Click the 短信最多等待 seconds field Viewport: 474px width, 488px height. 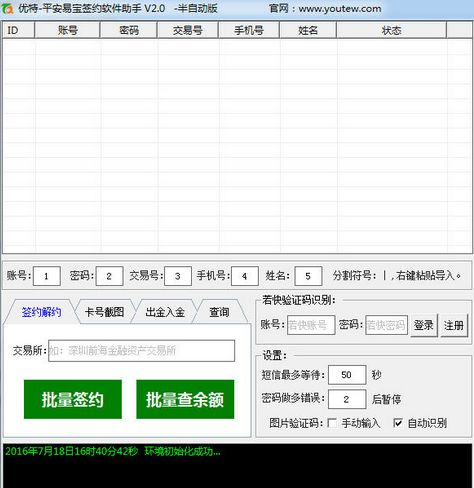pos(347,375)
